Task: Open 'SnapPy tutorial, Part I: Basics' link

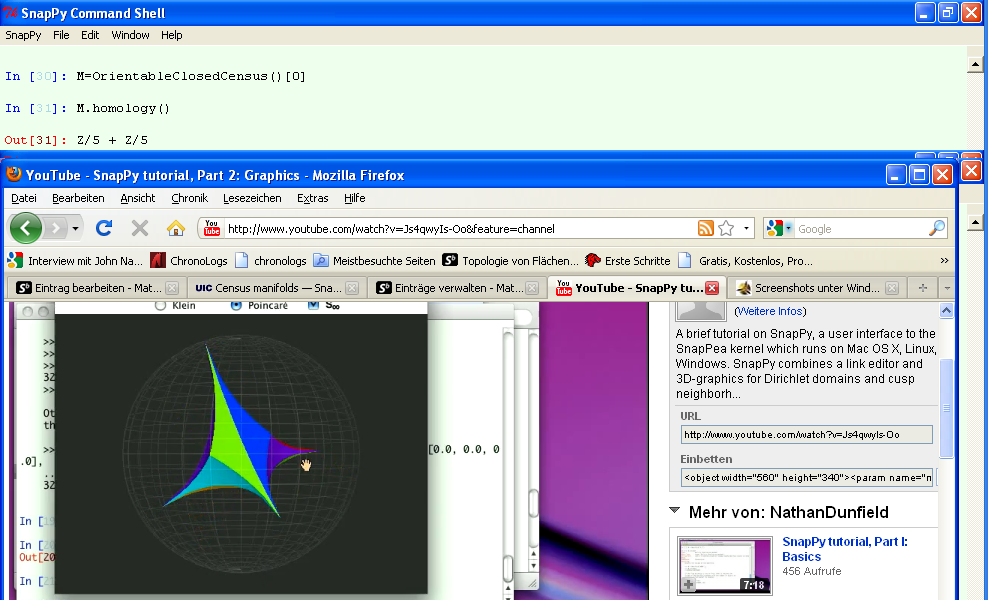Action: point(844,549)
